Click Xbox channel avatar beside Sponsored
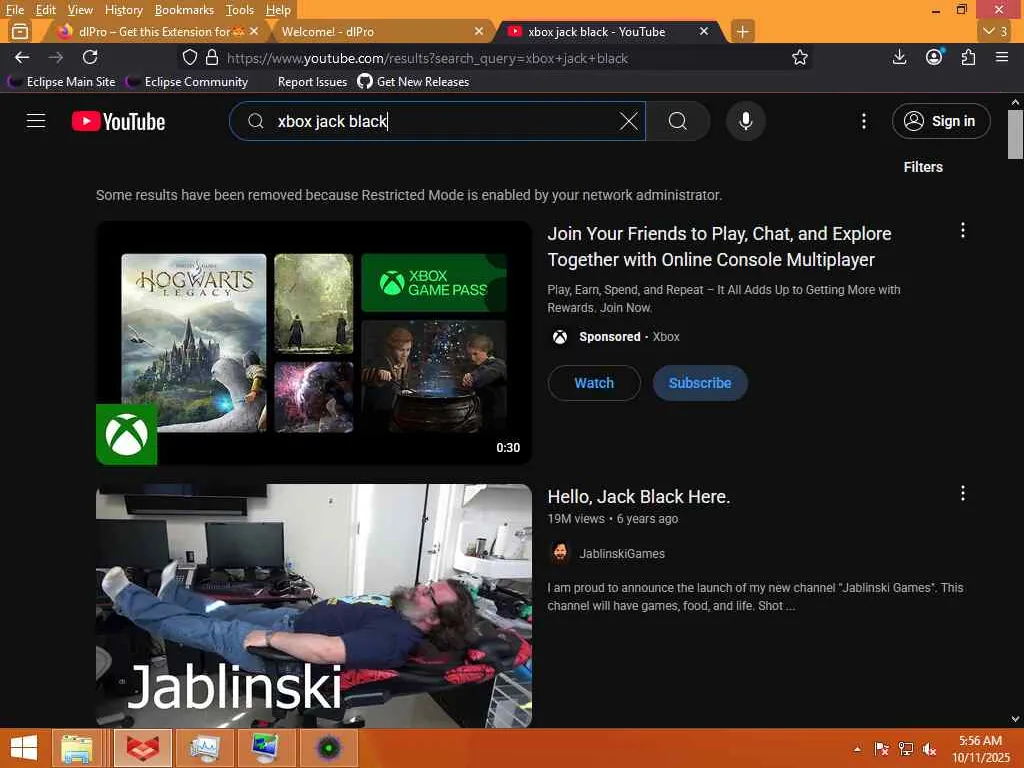The height and width of the screenshot is (768, 1024). pos(560,337)
